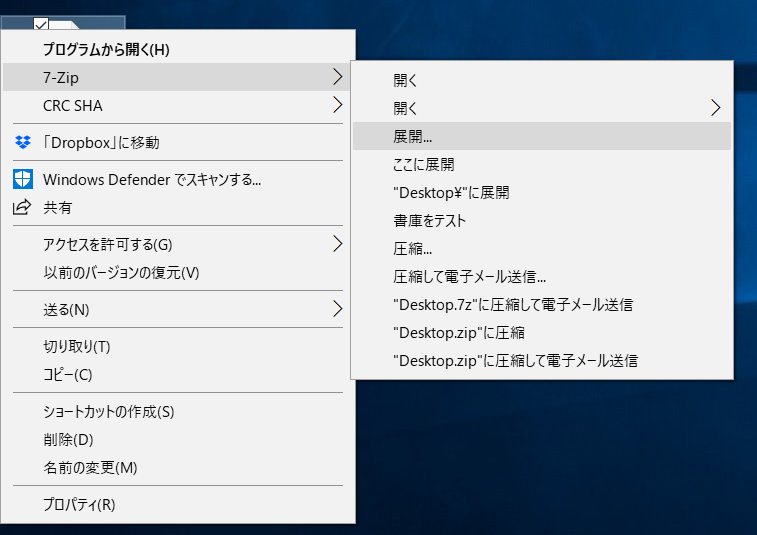
Task: Choose "Desktop.zip"に圧縮
Action: click(x=542, y=332)
